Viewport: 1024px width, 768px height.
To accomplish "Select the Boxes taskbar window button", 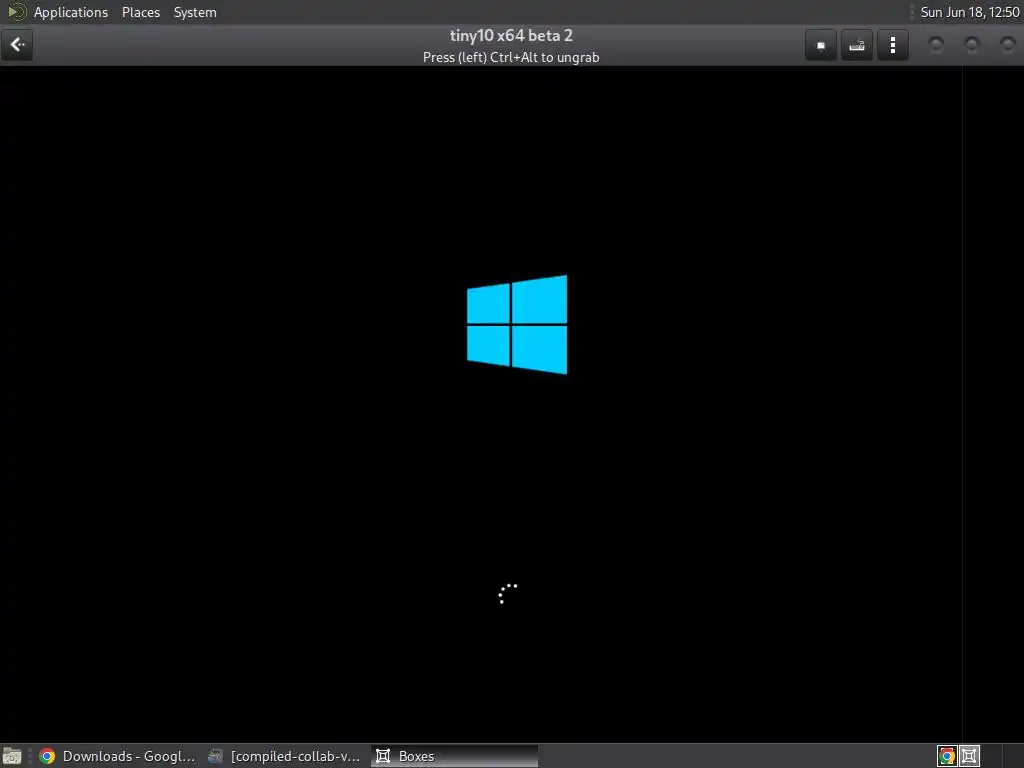I will click(x=455, y=756).
